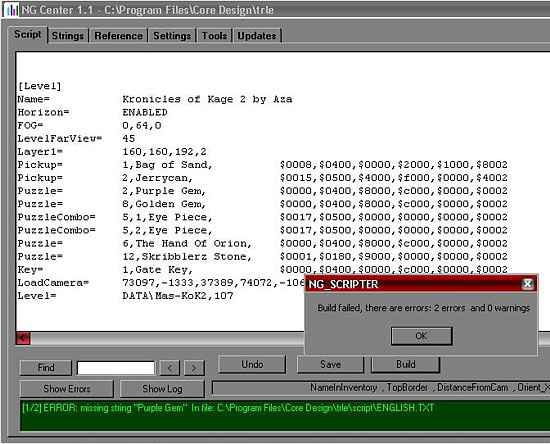The image size is (550, 444).
Task: Click the Skribblerz Stone puzzle entry
Action: click(x=187, y=257)
